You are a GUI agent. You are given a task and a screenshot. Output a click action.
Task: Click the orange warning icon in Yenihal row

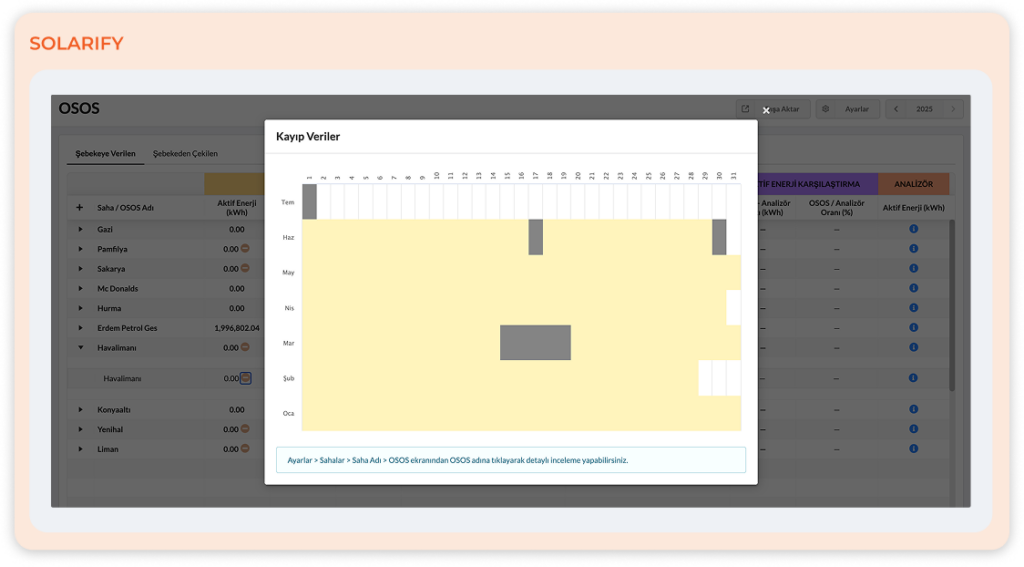245,429
